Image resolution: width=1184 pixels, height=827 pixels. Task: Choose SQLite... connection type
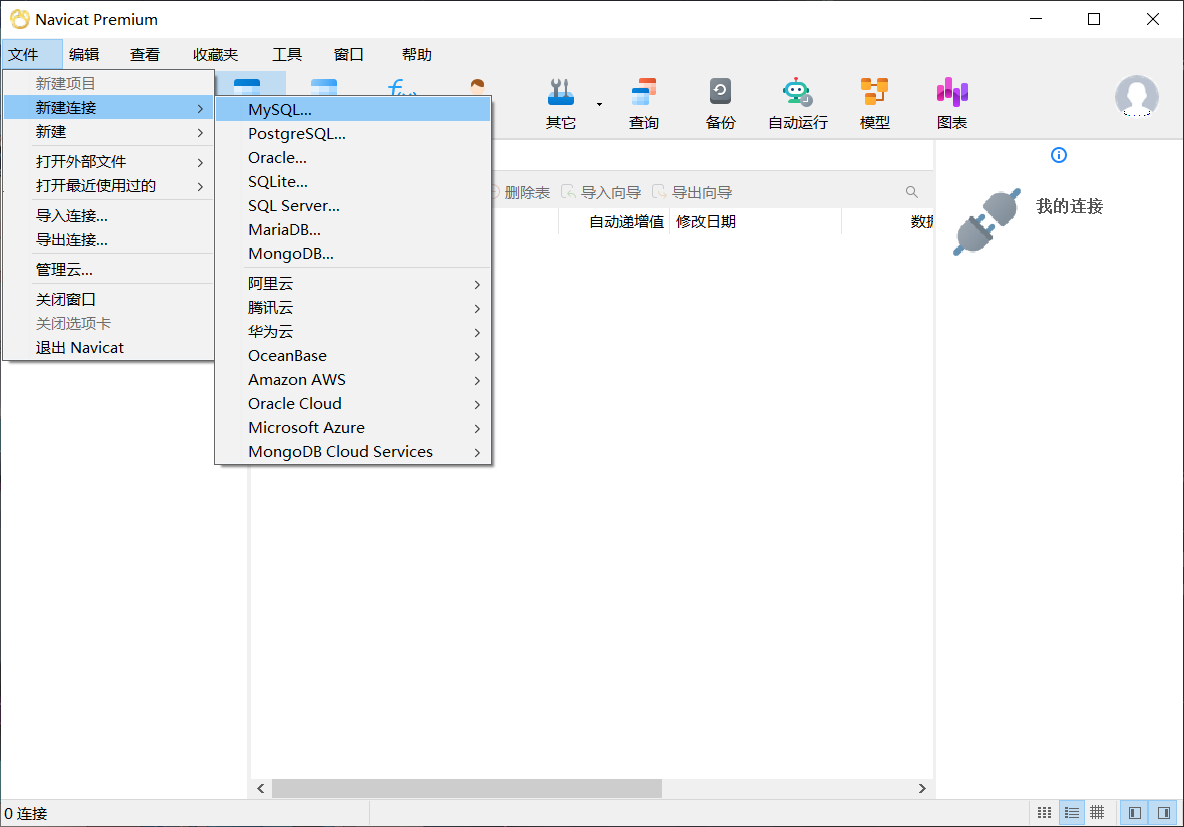[353, 182]
